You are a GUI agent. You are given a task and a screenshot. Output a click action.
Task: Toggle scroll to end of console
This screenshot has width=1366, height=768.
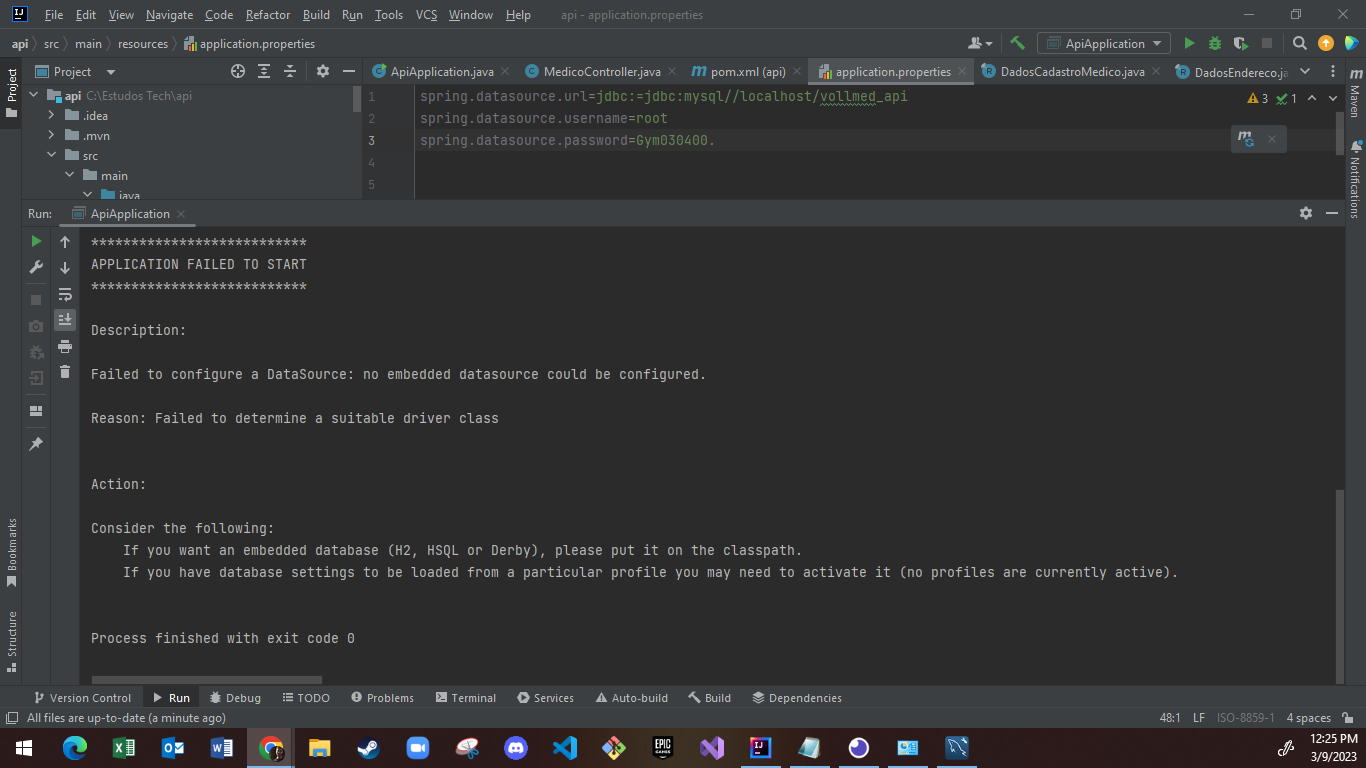click(x=65, y=319)
